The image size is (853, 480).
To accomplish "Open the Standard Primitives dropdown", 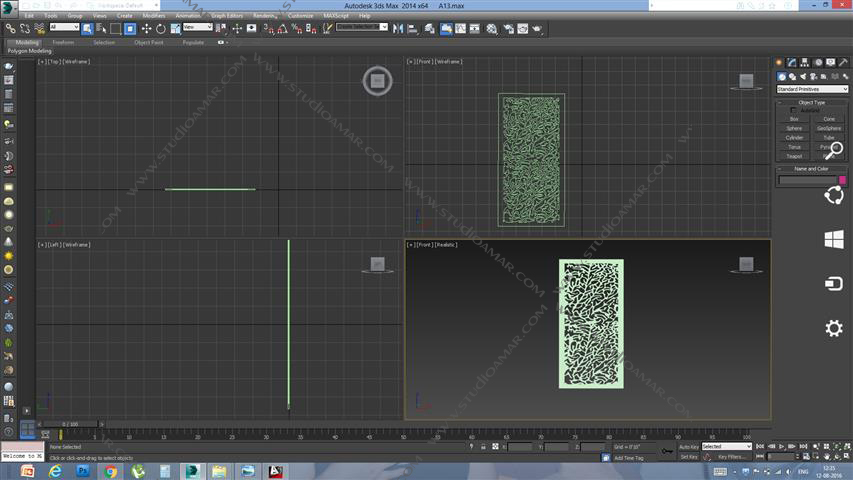I will tap(812, 89).
